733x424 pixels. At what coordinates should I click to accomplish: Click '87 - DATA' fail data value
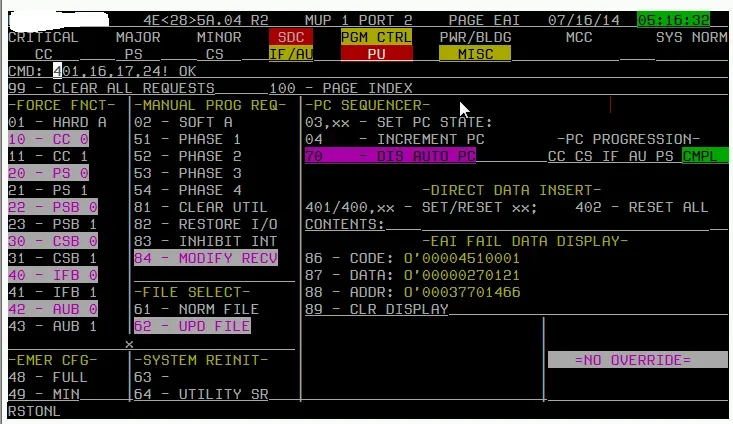tap(462, 275)
